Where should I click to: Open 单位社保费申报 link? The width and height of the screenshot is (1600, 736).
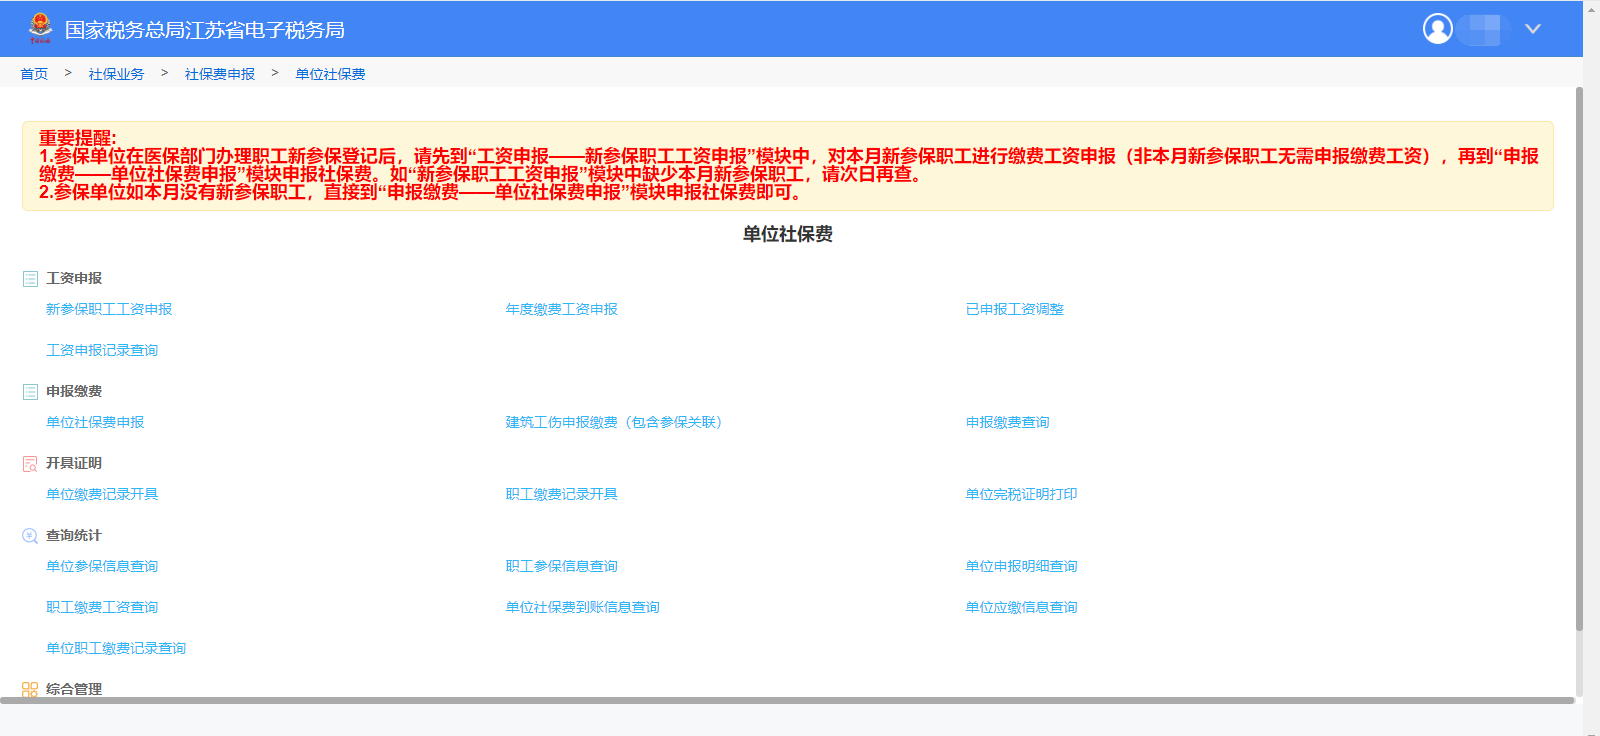[95, 423]
